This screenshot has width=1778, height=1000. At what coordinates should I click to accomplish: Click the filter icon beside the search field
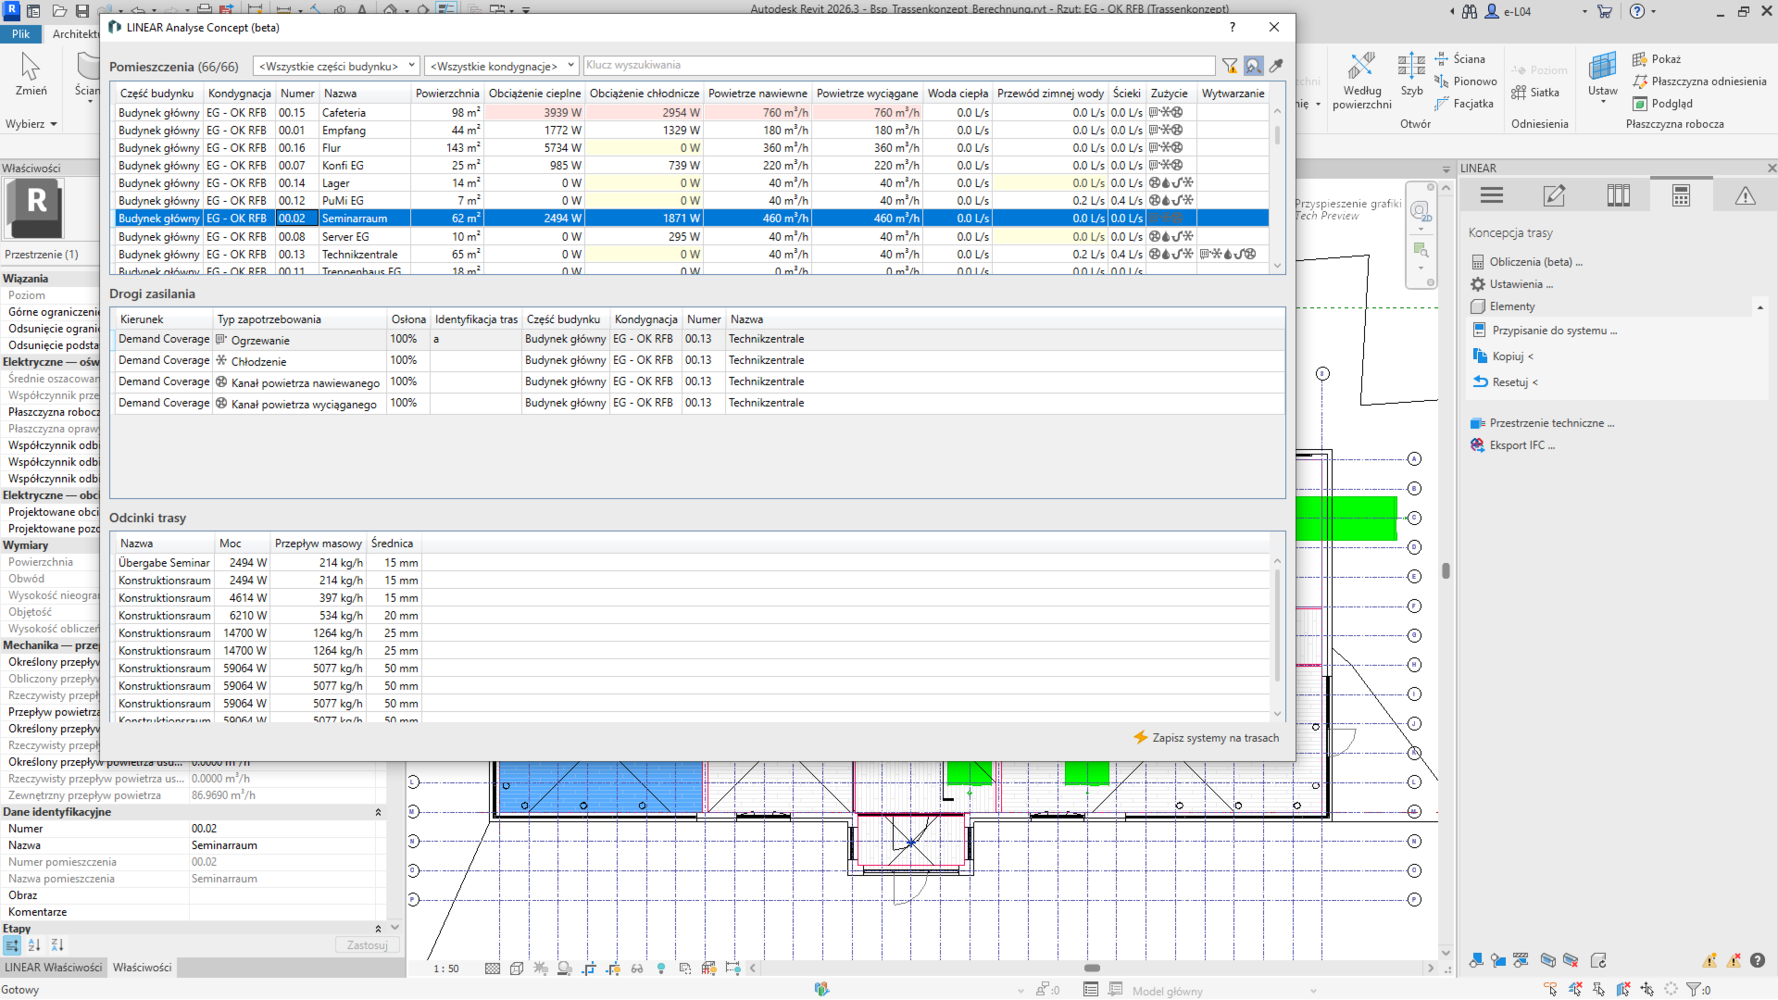(x=1229, y=66)
